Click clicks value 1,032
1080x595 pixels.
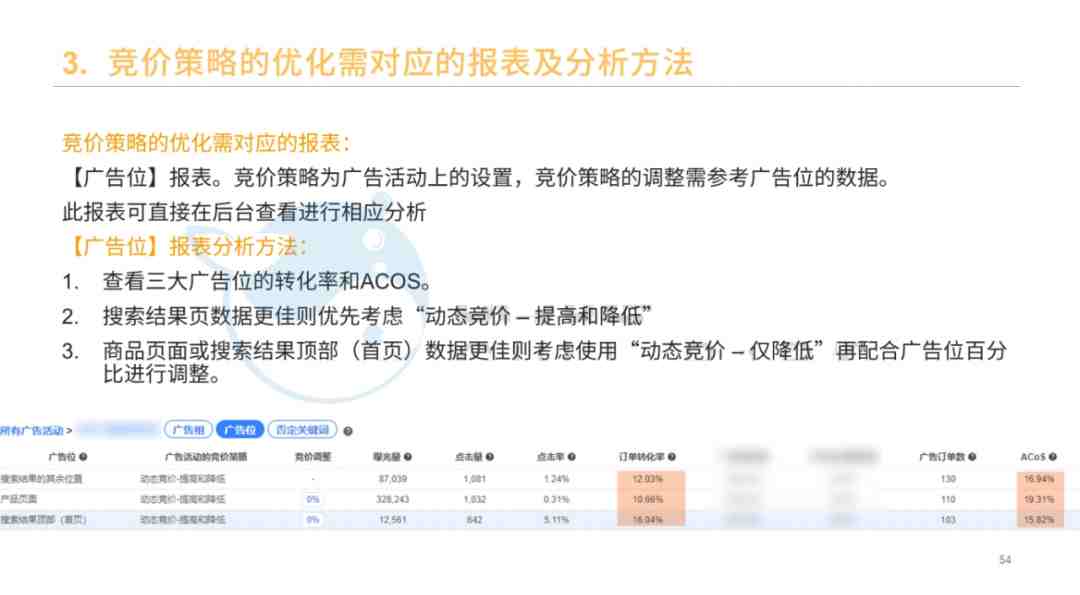[475, 499]
